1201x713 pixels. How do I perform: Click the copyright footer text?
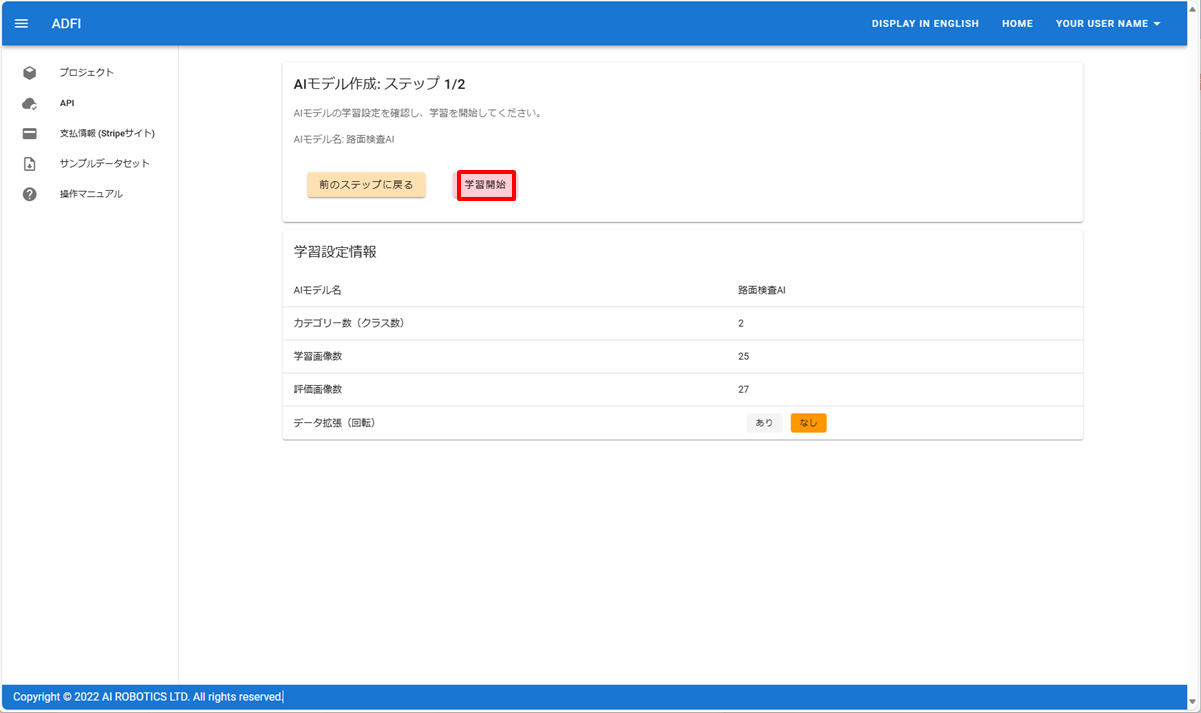[148, 697]
